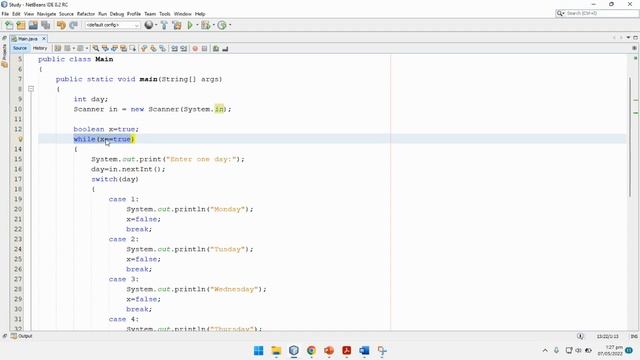Click the Shift Line Right icon
Screen dimensions: 640x360
tap(184, 49)
